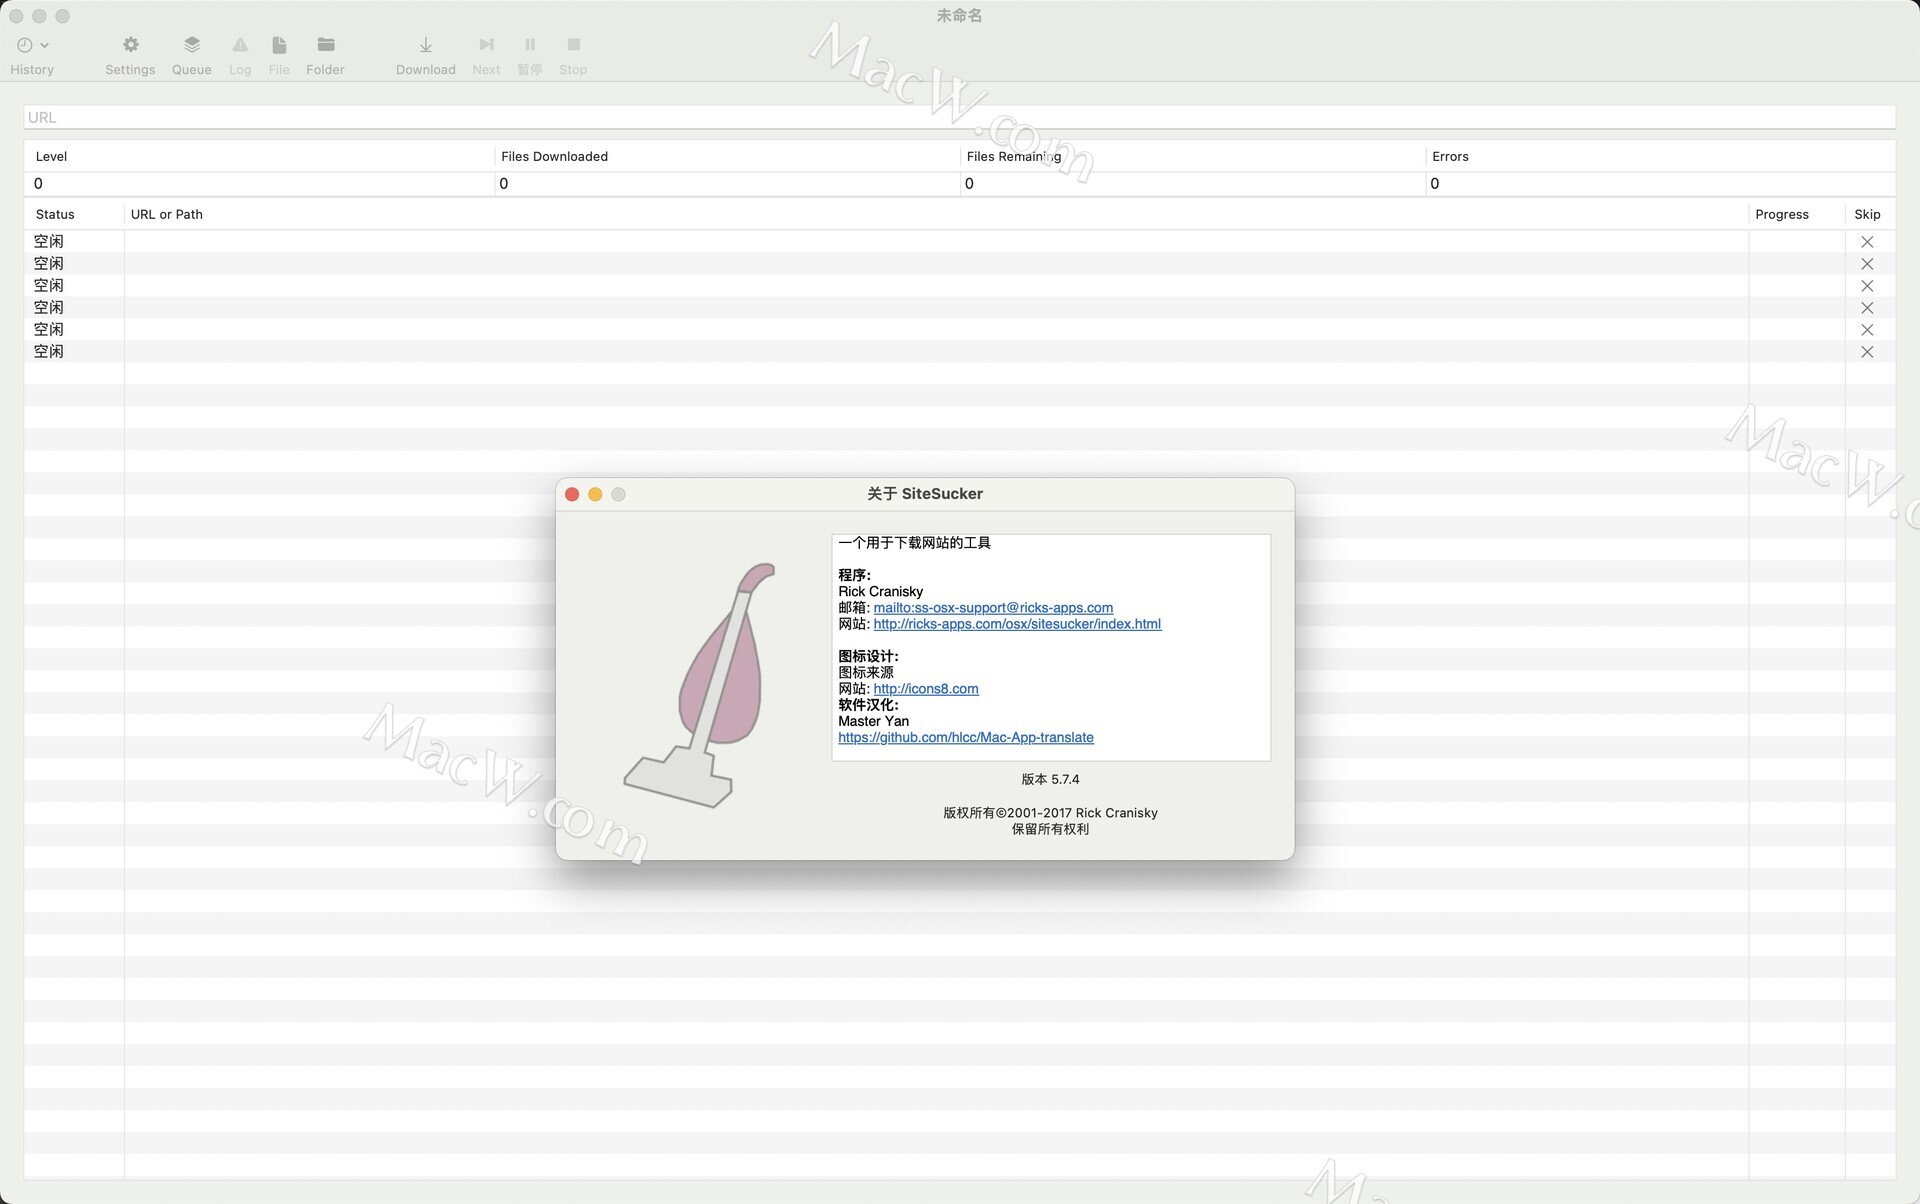Skip sixth idle row X icon
The height and width of the screenshot is (1204, 1920).
(1866, 352)
